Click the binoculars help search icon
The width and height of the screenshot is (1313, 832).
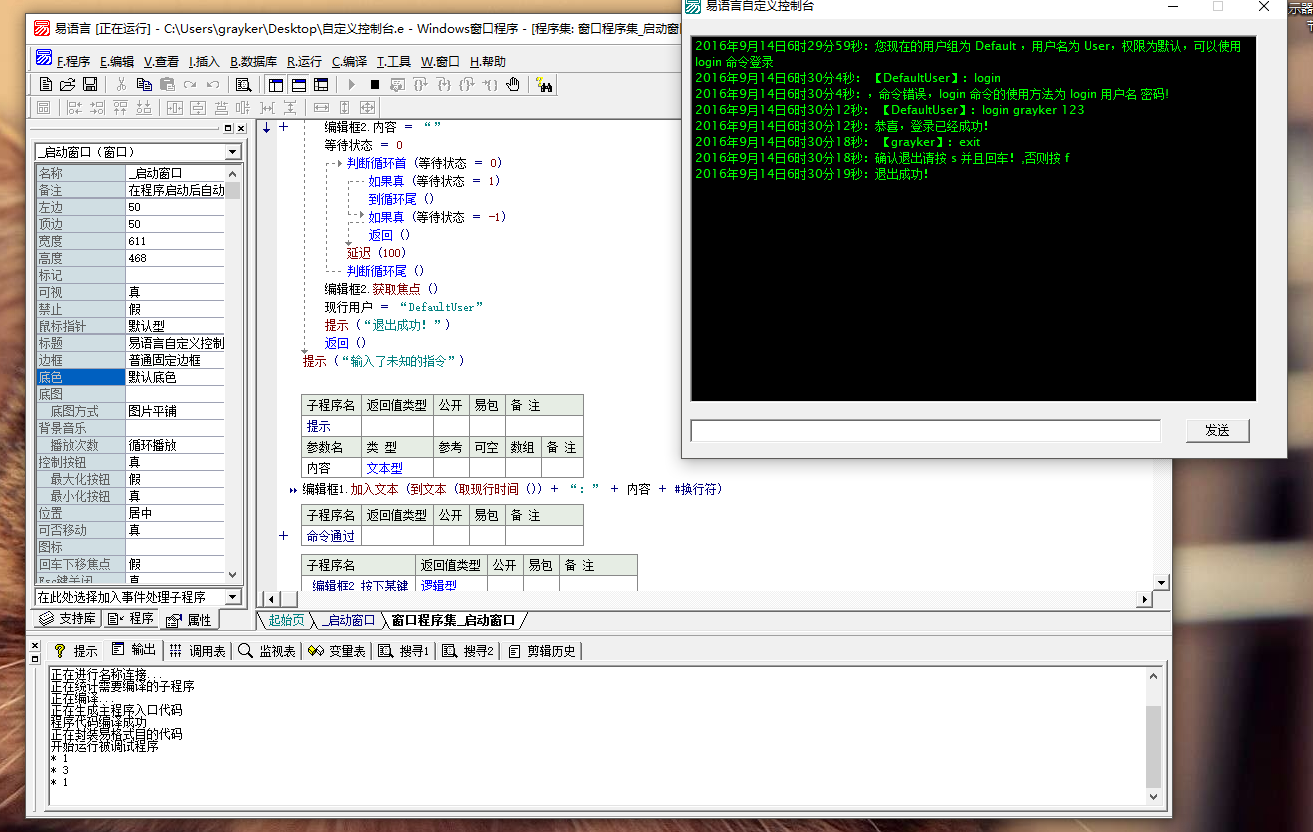pyautogui.click(x=545, y=85)
